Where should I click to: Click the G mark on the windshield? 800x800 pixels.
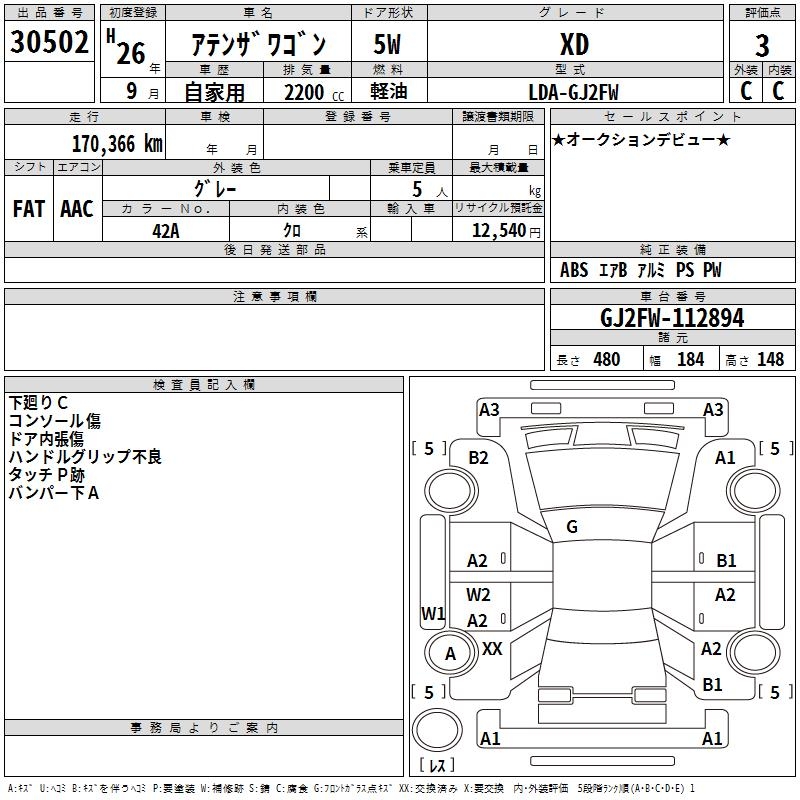point(572,527)
